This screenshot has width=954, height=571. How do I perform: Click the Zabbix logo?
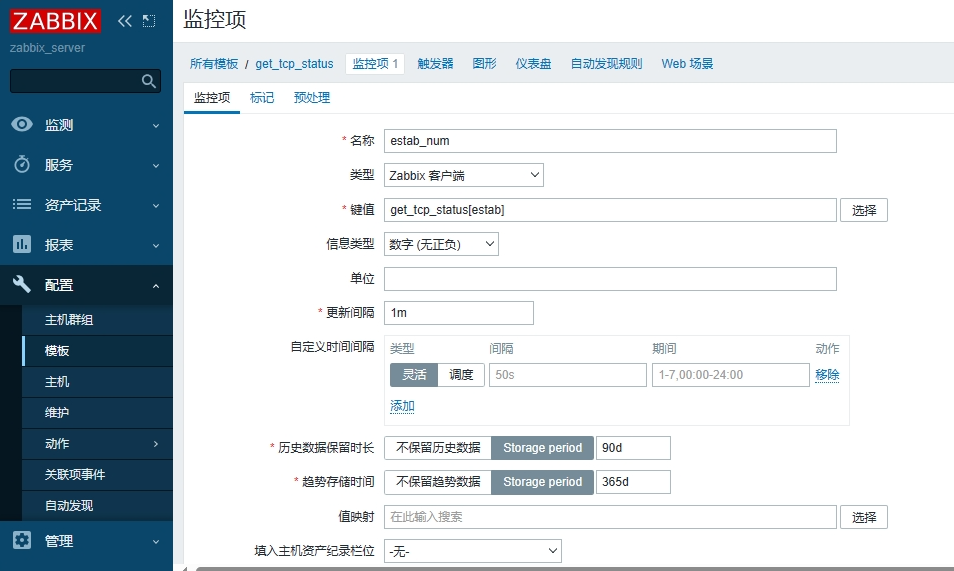click(x=55, y=21)
